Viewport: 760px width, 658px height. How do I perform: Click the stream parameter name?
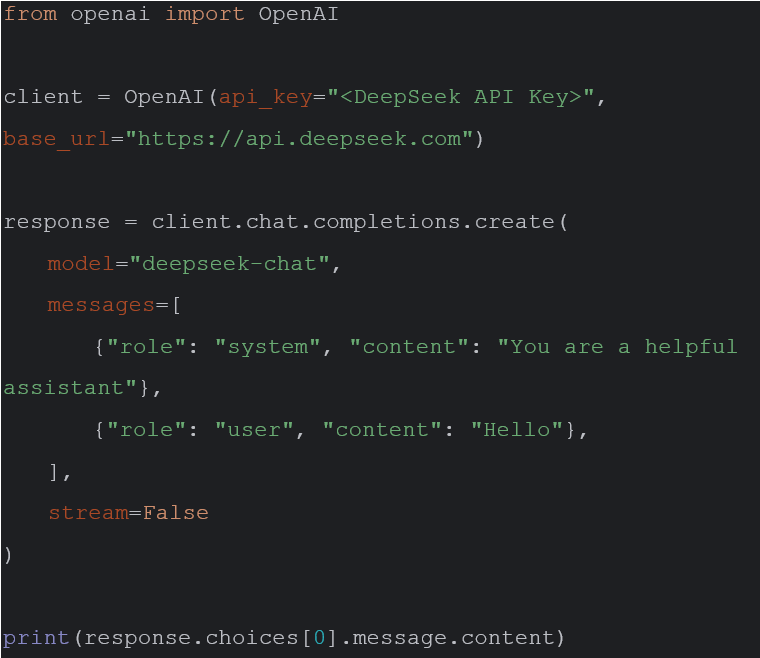88,513
